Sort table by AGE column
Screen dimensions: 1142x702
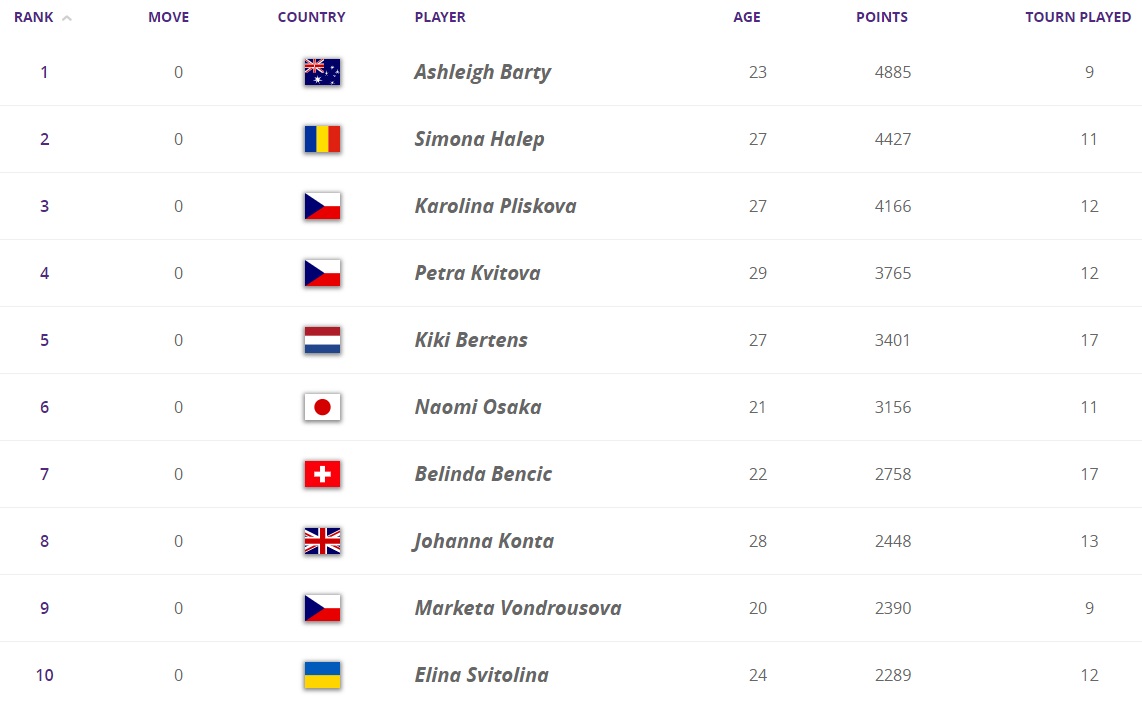pos(747,17)
